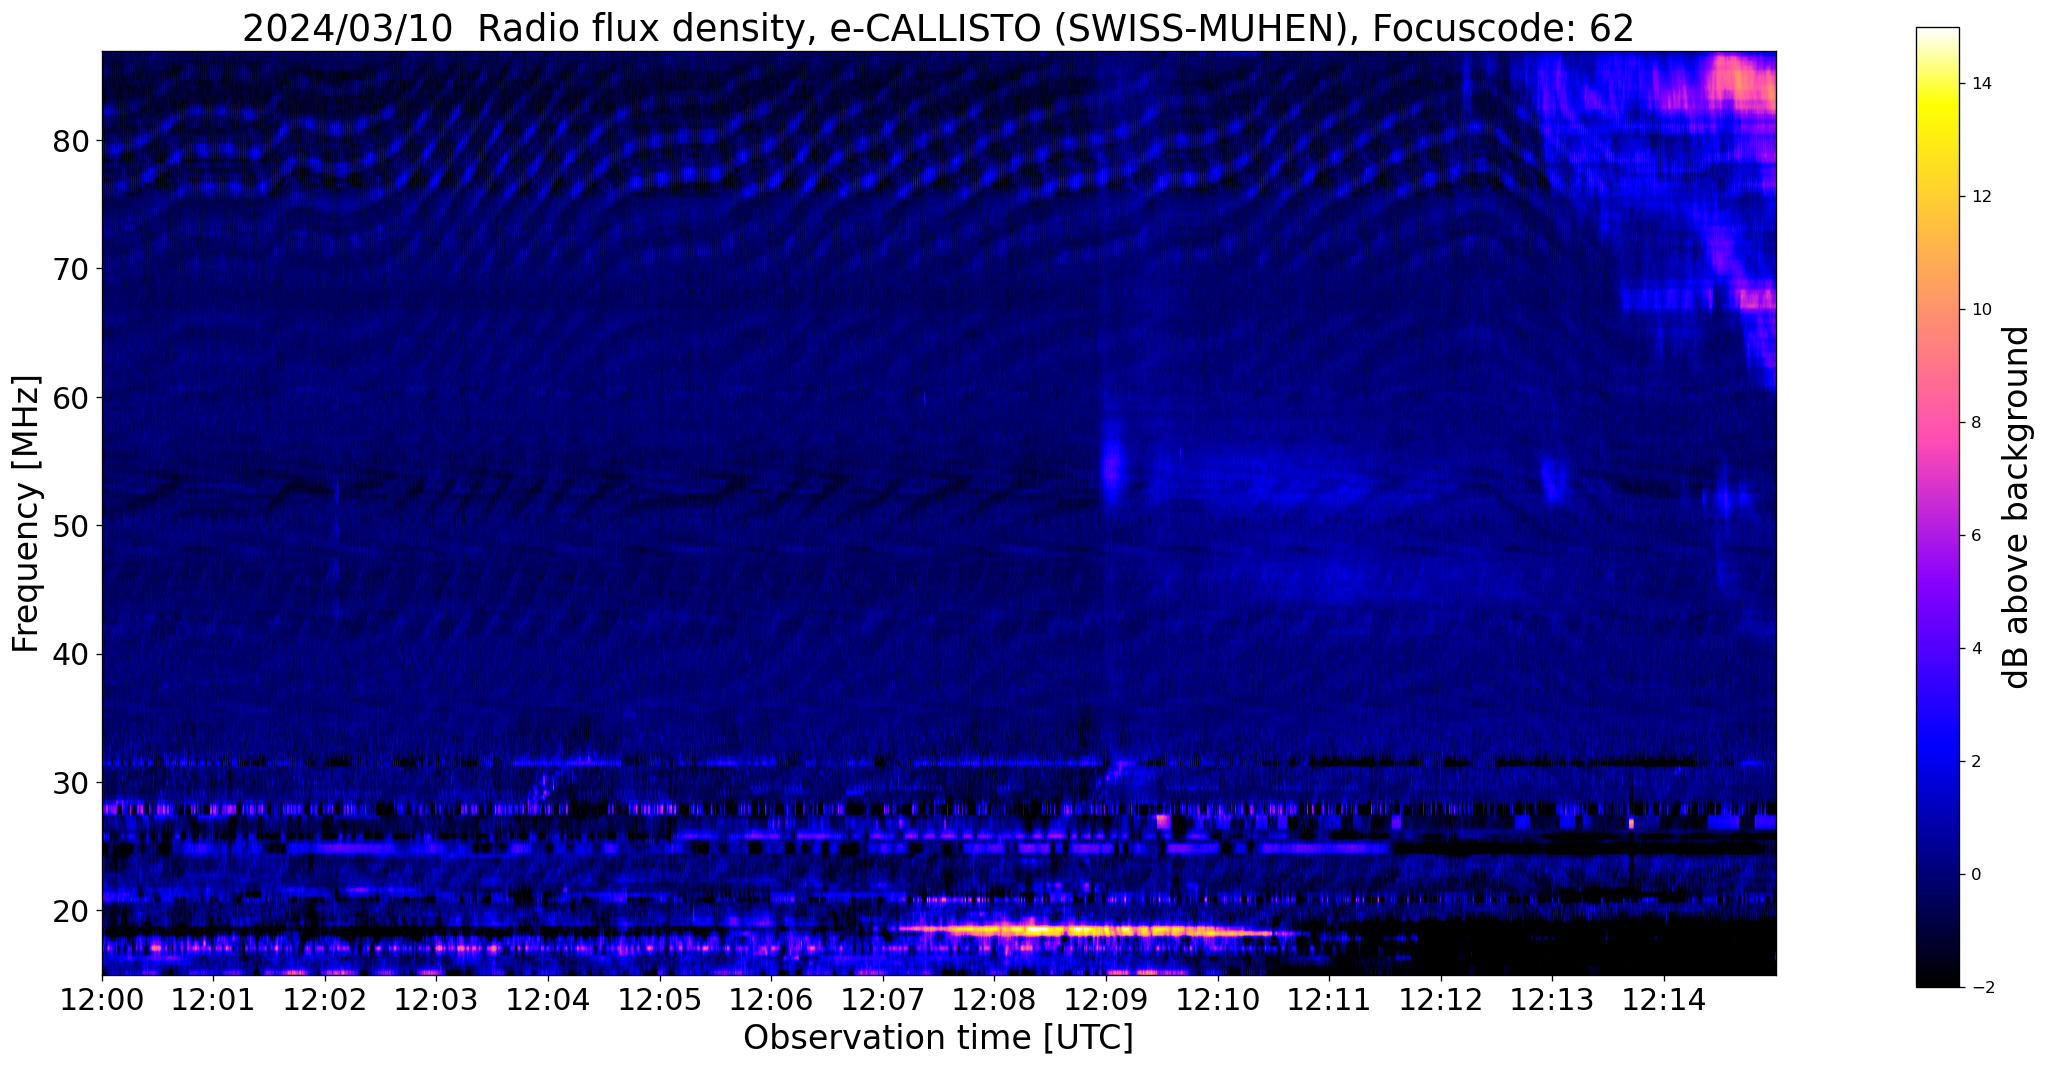
Task: Click the 12:09 time tick label
Action: coord(1106,1000)
